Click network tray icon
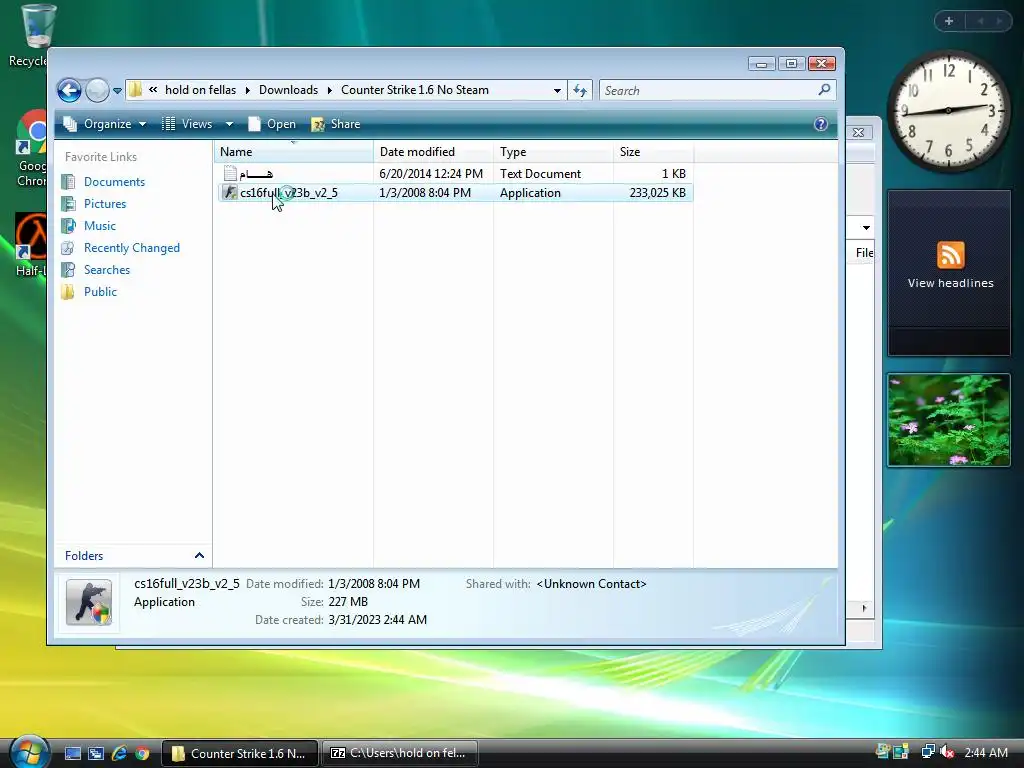The width and height of the screenshot is (1024, 768). (927, 752)
